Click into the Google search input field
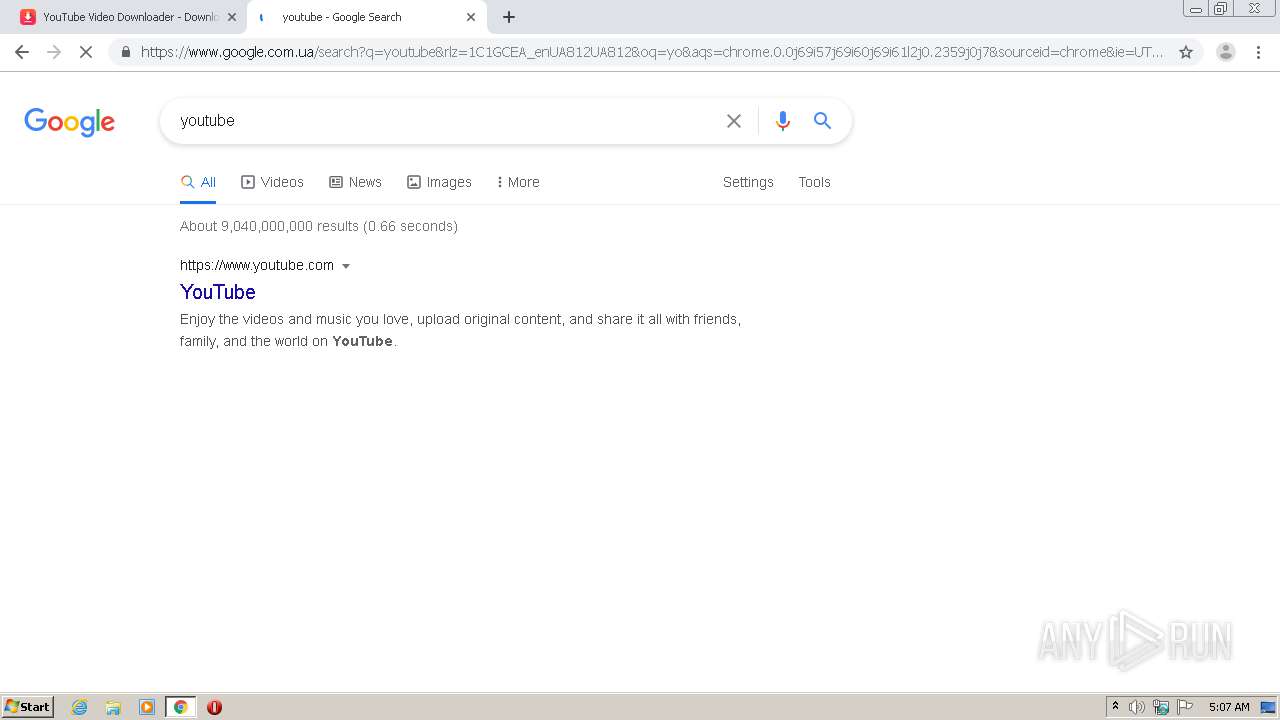1280x720 pixels. [x=445, y=121]
